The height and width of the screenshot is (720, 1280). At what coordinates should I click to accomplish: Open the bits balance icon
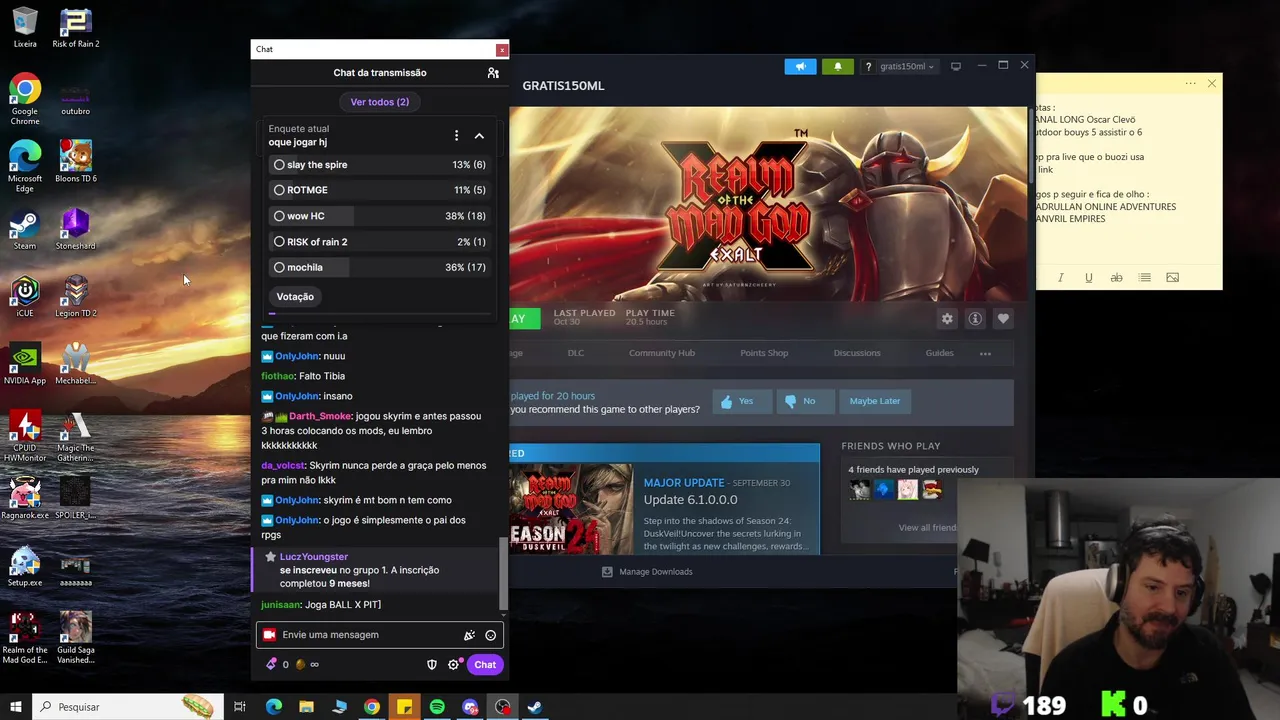[271, 664]
